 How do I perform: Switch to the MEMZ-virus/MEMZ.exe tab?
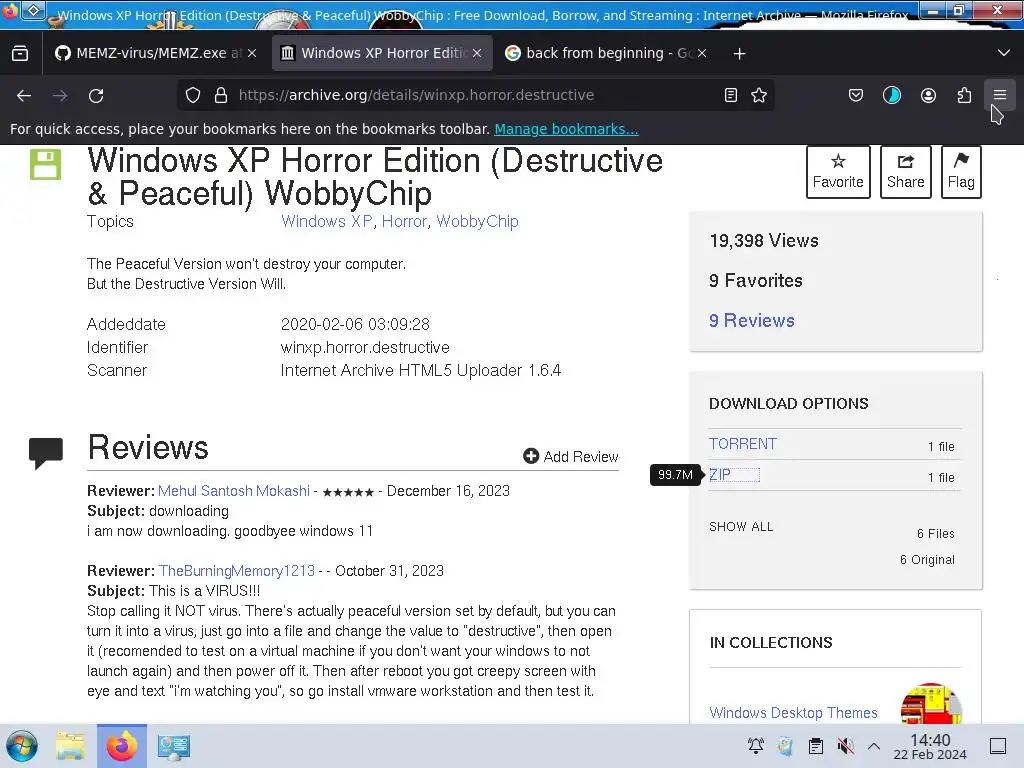point(155,53)
